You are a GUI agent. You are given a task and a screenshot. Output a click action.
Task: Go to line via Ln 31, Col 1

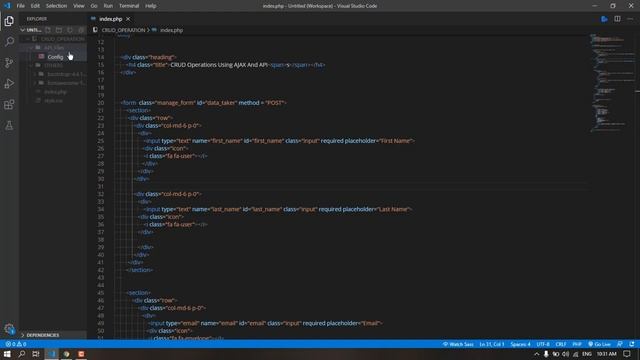(x=492, y=344)
